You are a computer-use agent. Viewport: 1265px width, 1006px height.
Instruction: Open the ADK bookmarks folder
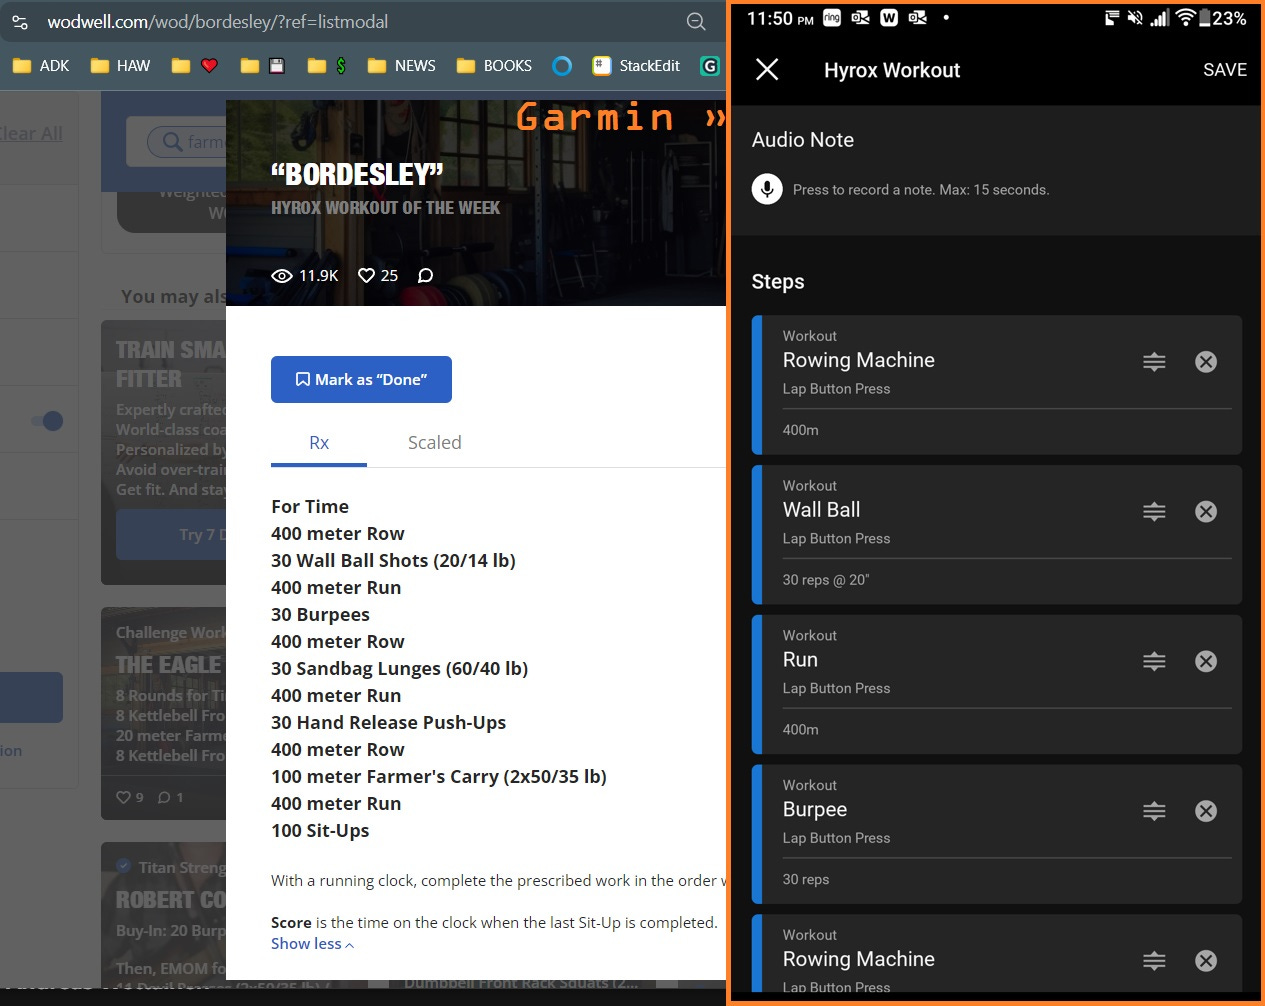tap(41, 66)
